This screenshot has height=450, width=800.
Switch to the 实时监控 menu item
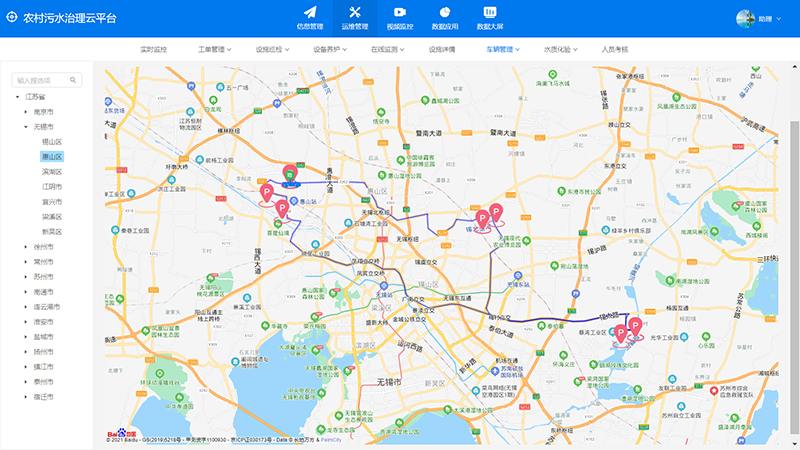154,49
